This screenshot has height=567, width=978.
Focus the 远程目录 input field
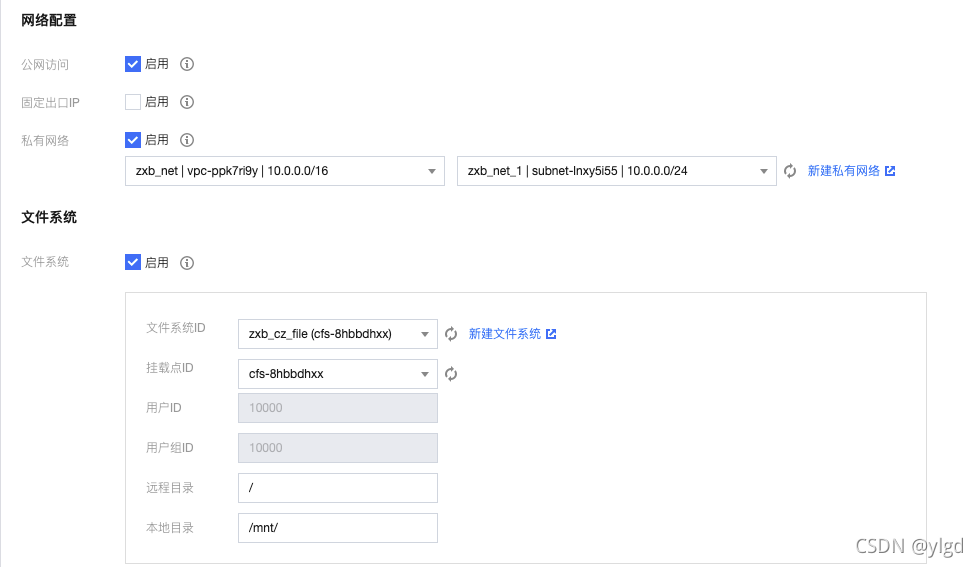337,488
